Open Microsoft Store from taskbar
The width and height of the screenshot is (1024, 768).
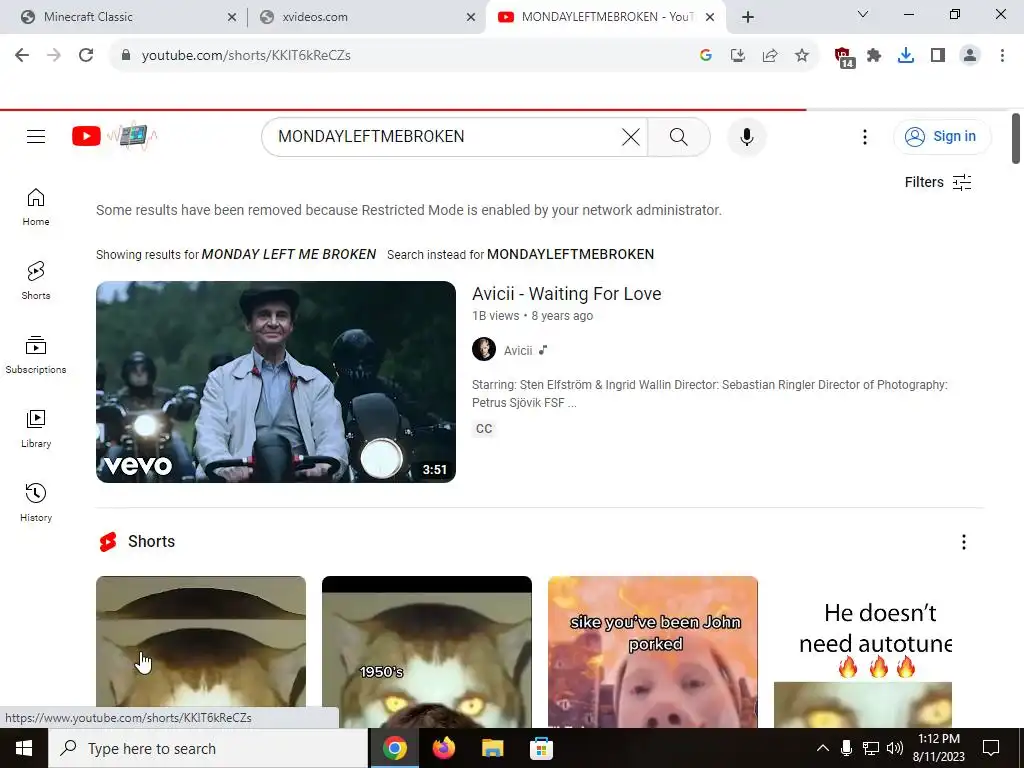tap(541, 748)
